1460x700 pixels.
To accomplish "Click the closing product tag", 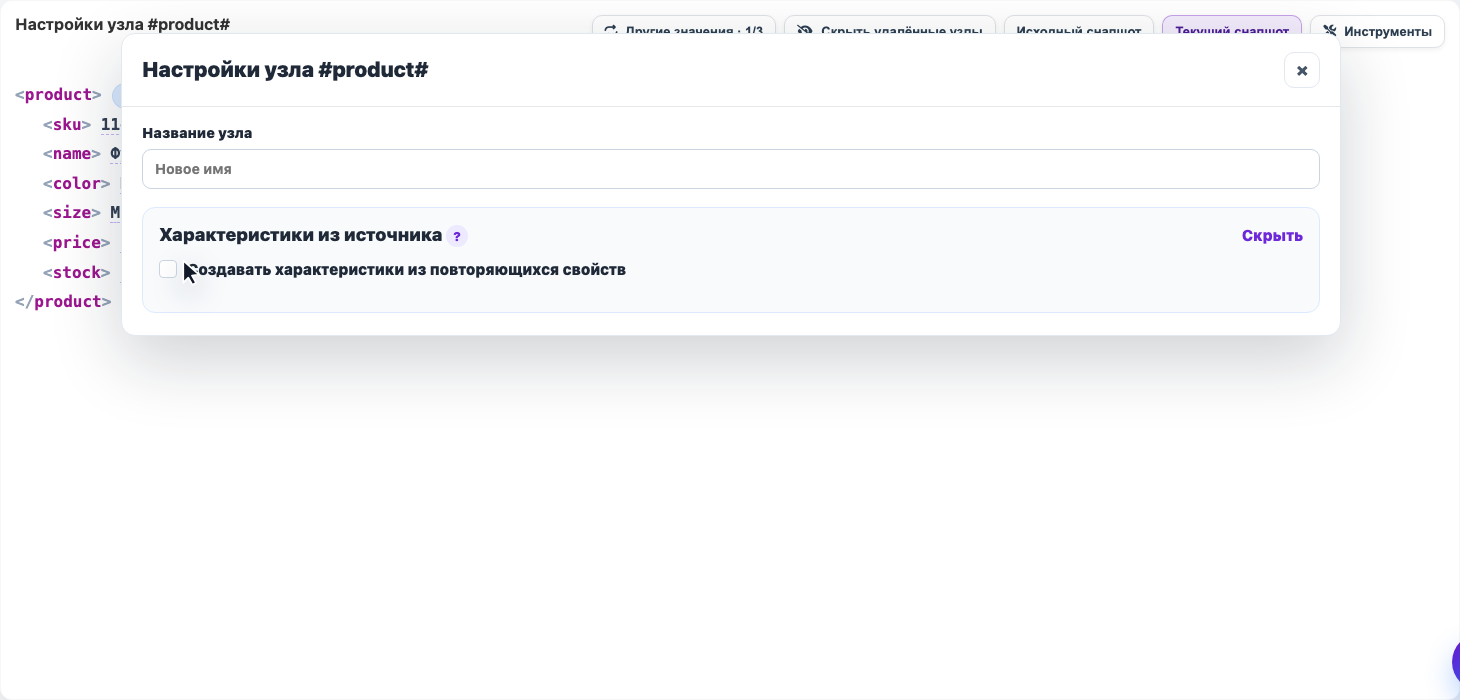I will (63, 302).
